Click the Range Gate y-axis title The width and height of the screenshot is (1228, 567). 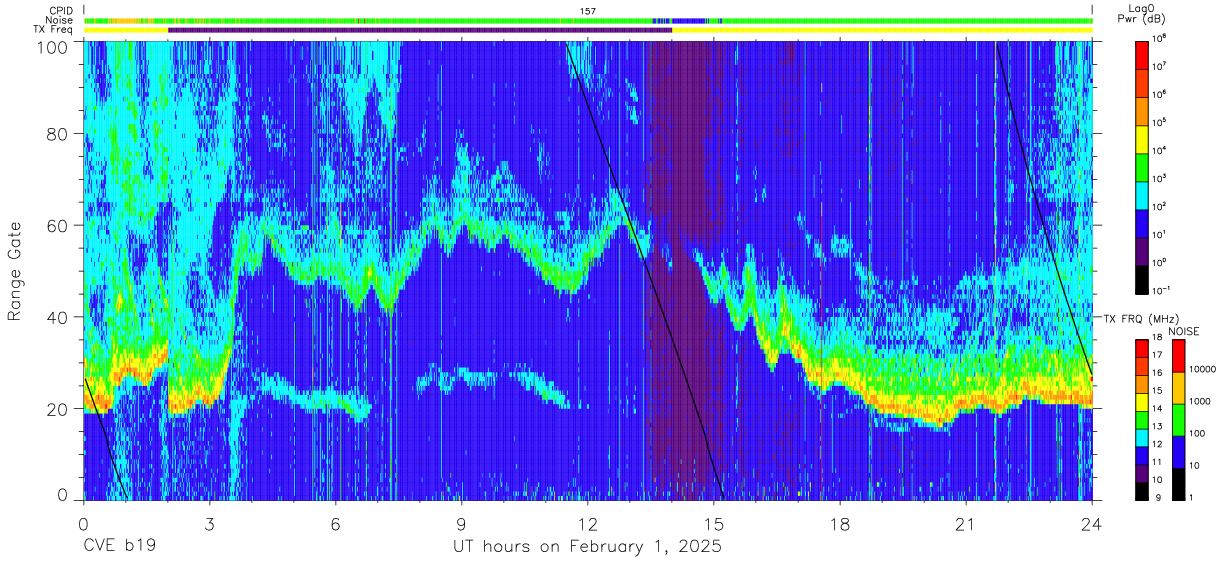click(x=16, y=271)
